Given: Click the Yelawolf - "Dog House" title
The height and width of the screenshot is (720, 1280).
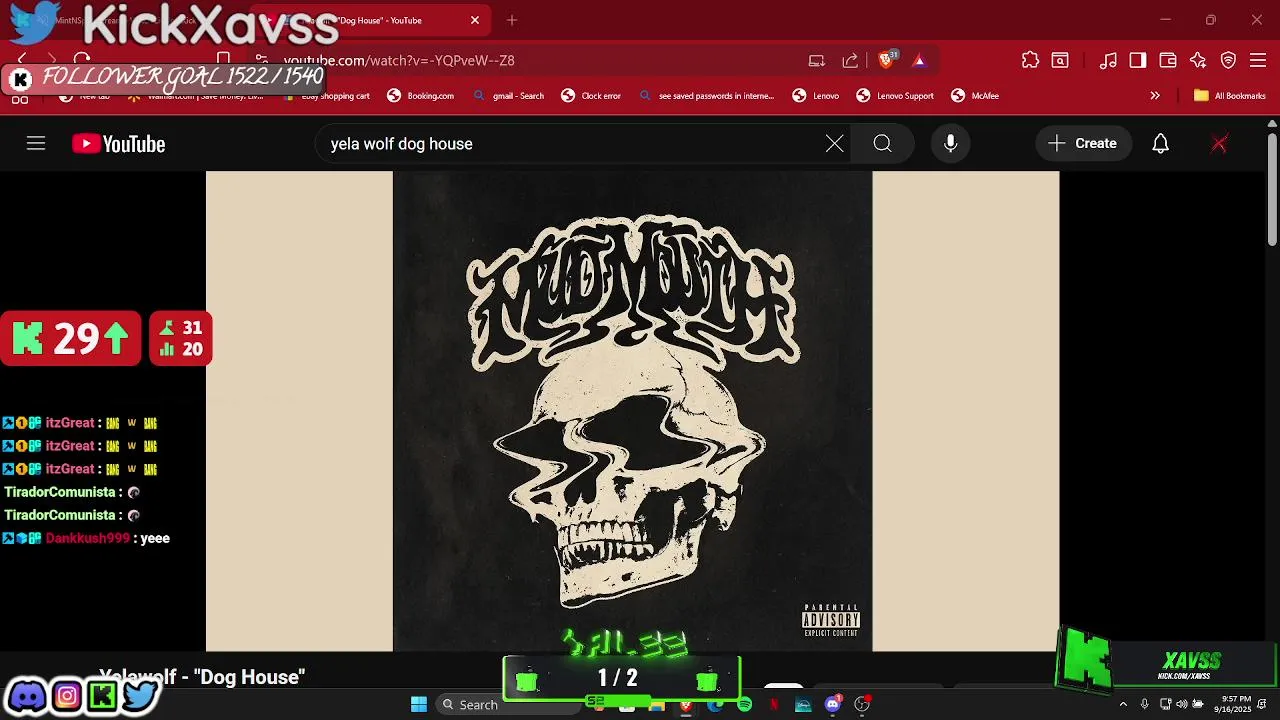Looking at the screenshot, I should click(202, 677).
